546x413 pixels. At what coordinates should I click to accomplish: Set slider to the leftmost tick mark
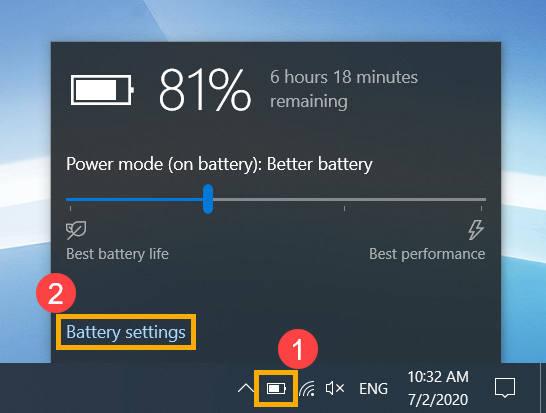[70, 208]
